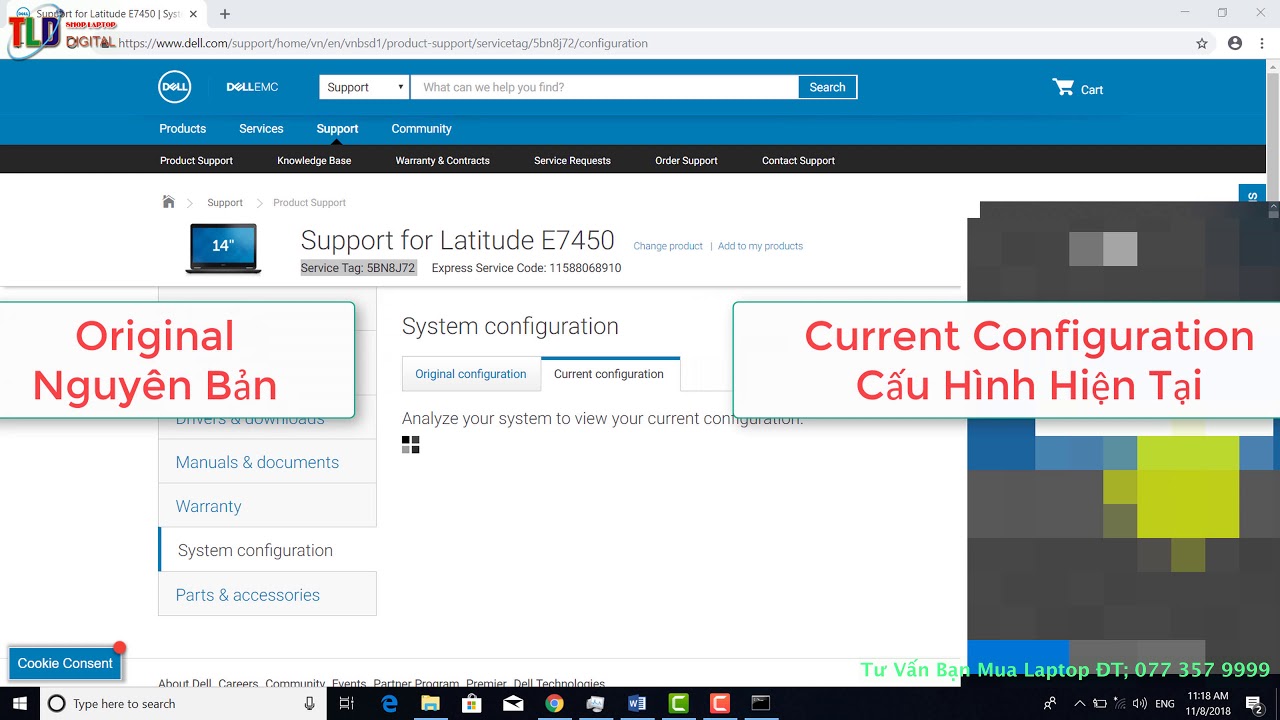Open the green Camtasia taskbar icon
This screenshot has width=1280, height=720.
[x=678, y=703]
